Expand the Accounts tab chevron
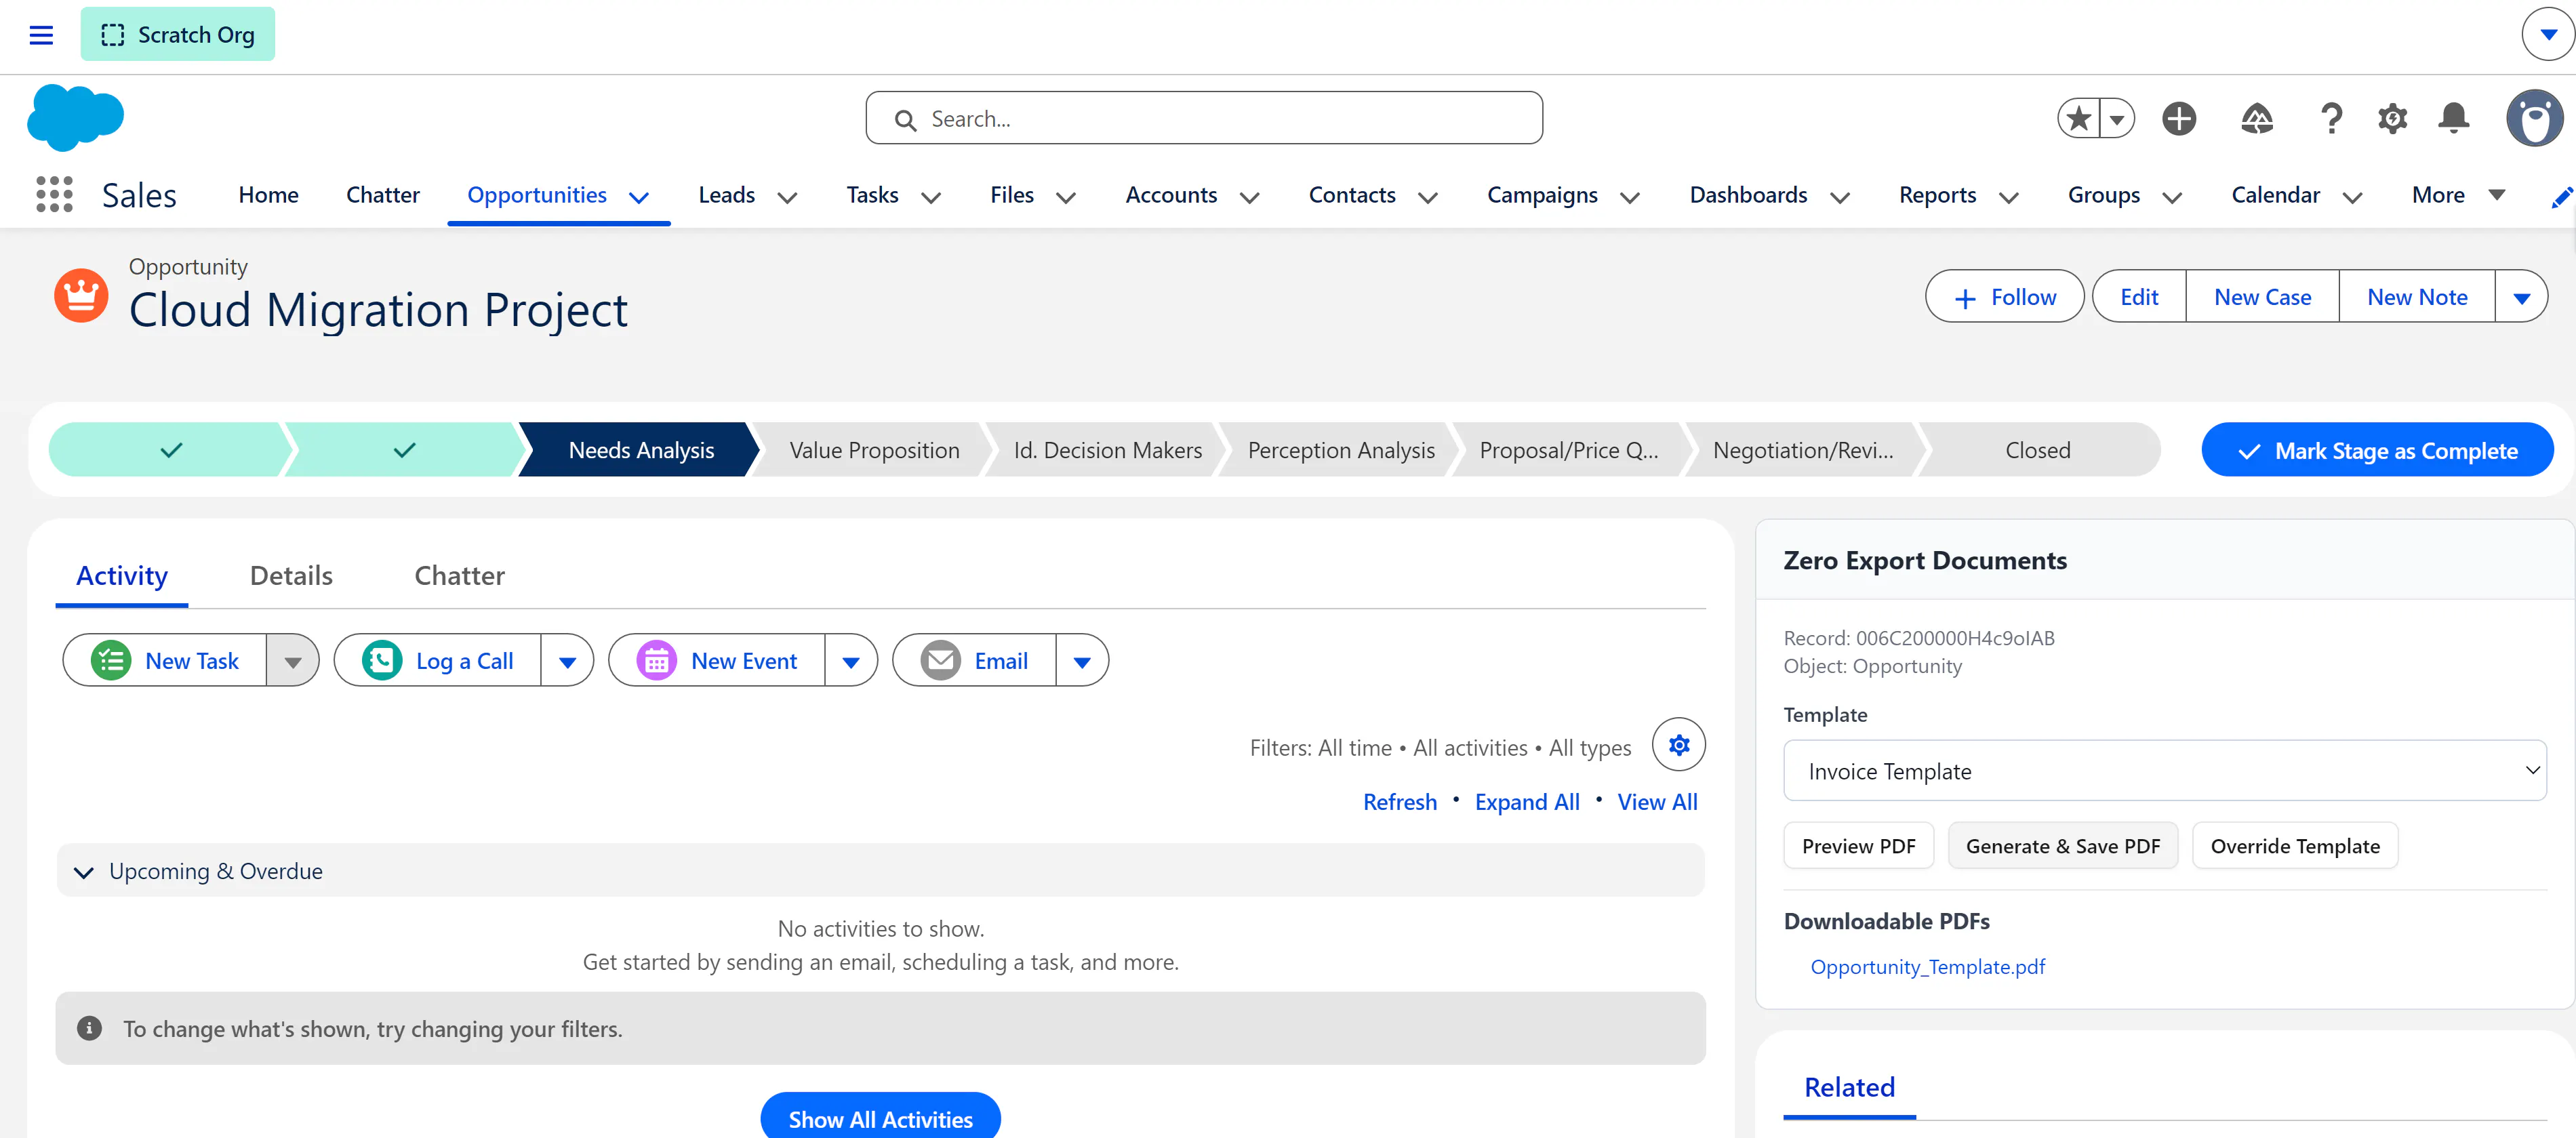 click(1249, 197)
